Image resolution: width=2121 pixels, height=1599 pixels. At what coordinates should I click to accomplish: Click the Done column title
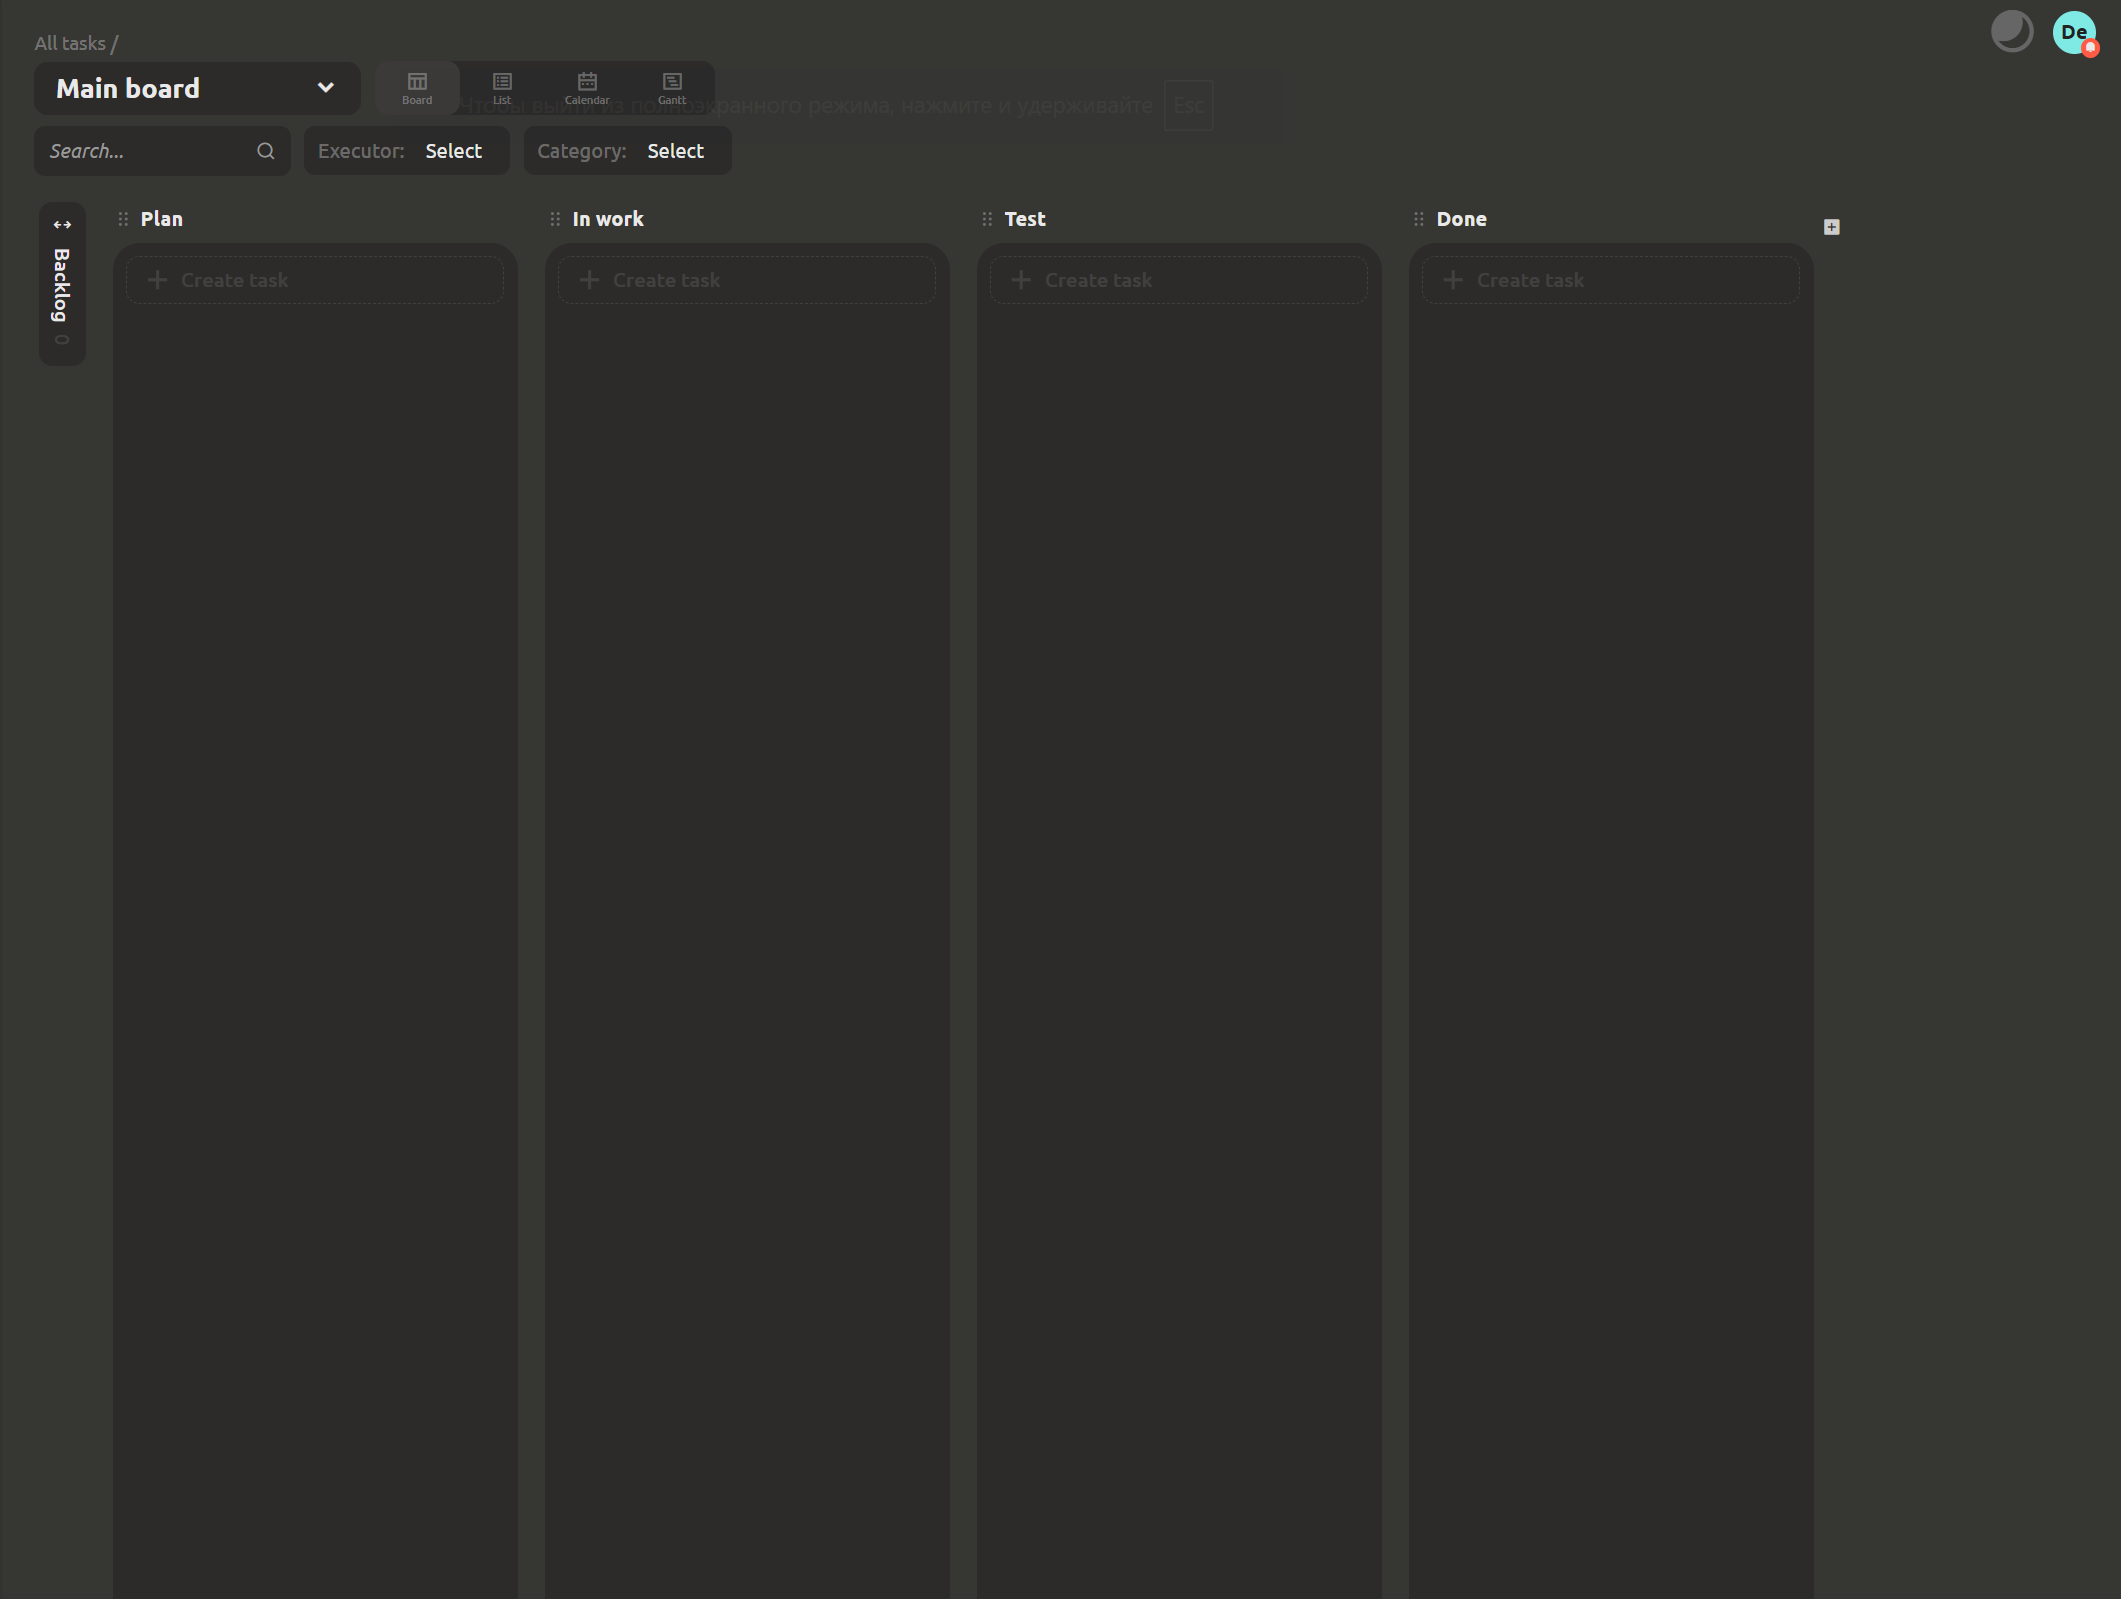click(x=1462, y=219)
